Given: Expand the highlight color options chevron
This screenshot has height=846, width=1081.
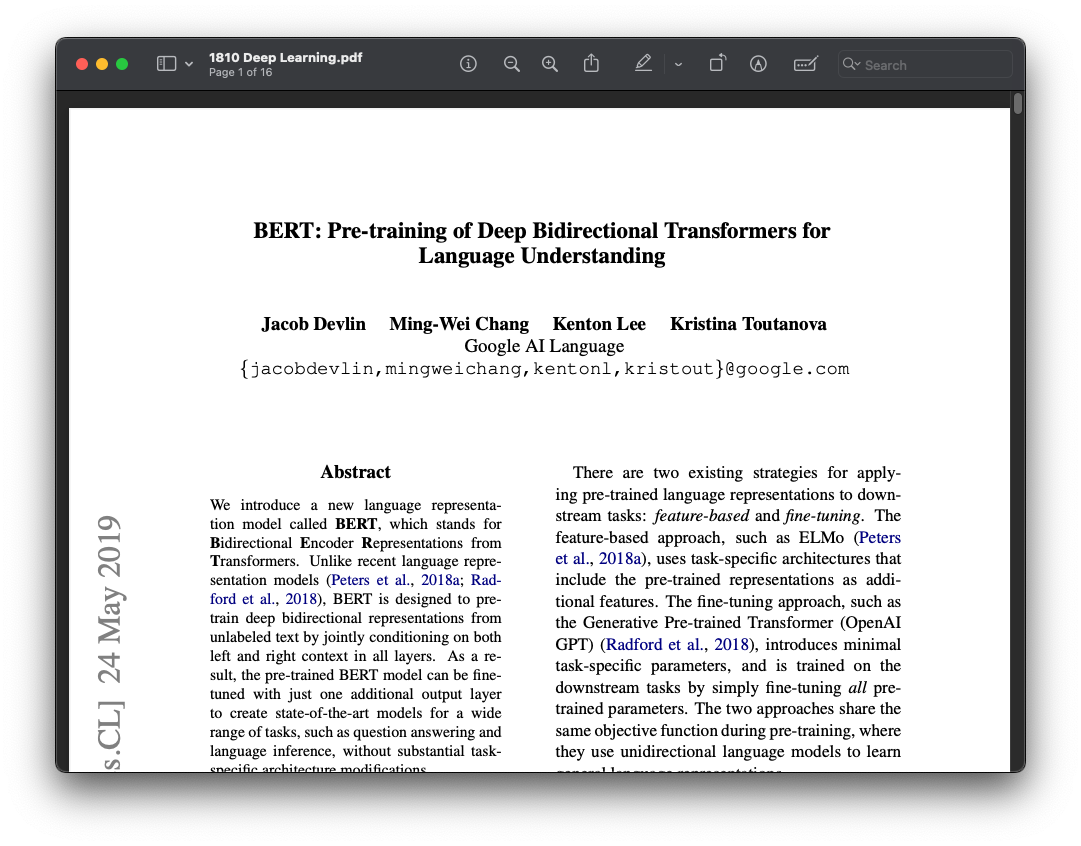Looking at the screenshot, I should pyautogui.click(x=678, y=64).
